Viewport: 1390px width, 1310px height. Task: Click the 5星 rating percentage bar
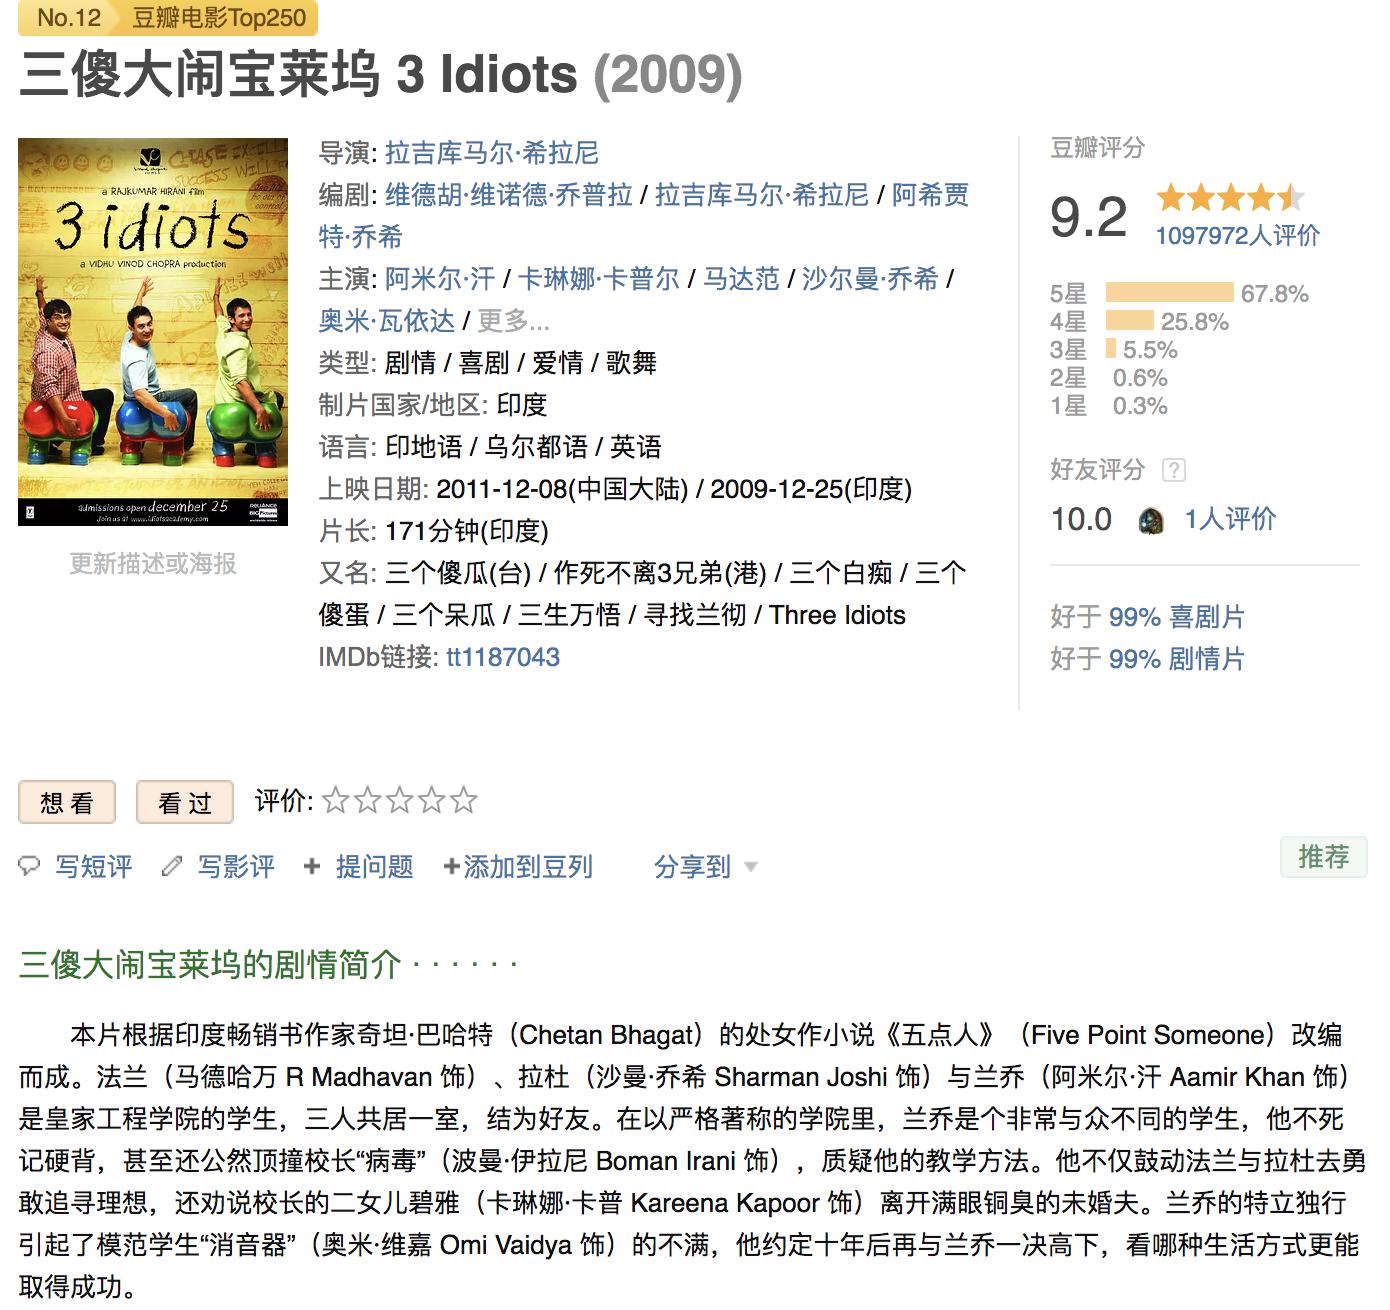(x=1169, y=293)
